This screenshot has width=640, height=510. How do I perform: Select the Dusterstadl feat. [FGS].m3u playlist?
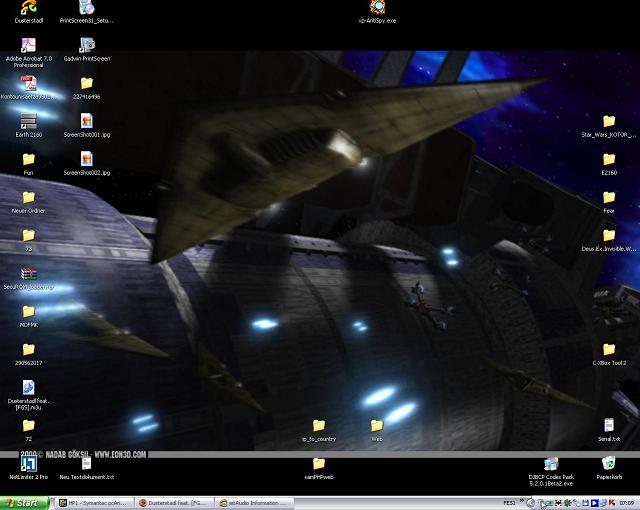tap(29, 388)
